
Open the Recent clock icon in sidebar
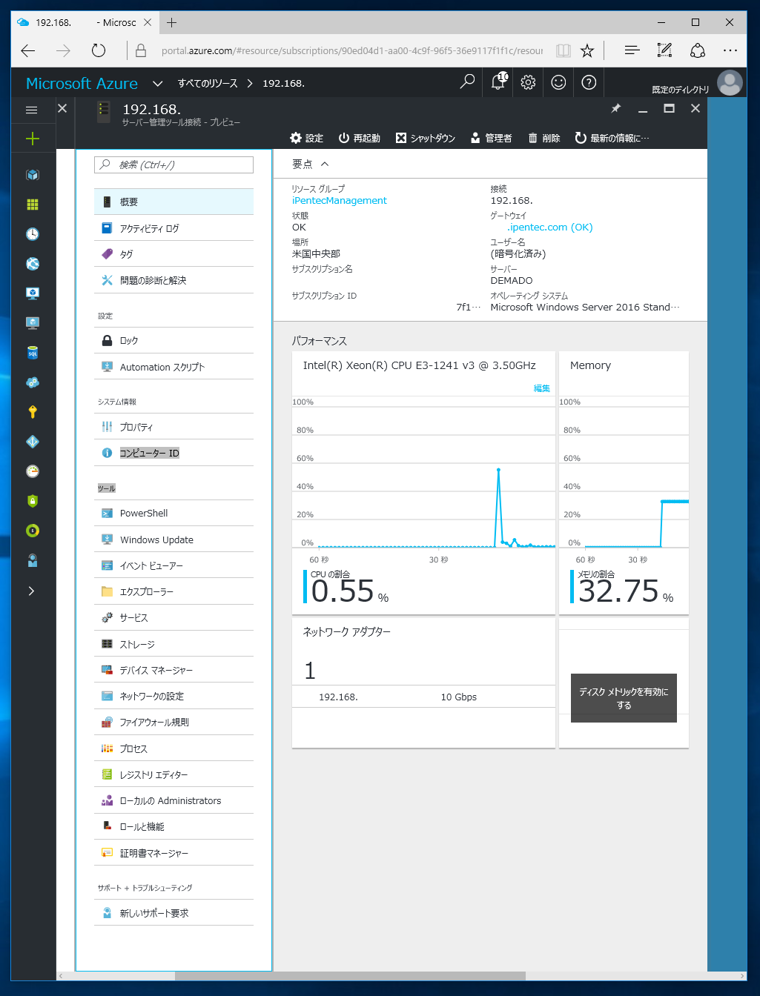pyautogui.click(x=32, y=234)
